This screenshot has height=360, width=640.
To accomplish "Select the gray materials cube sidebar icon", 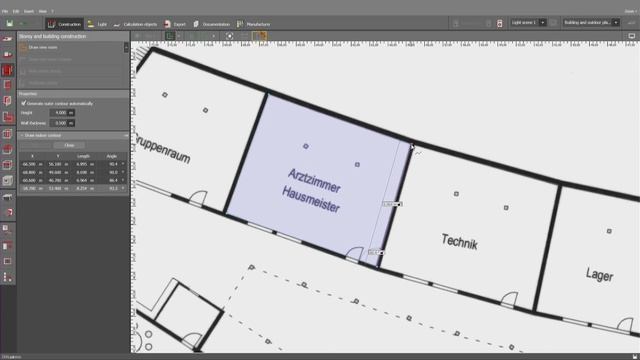I will tap(7, 181).
